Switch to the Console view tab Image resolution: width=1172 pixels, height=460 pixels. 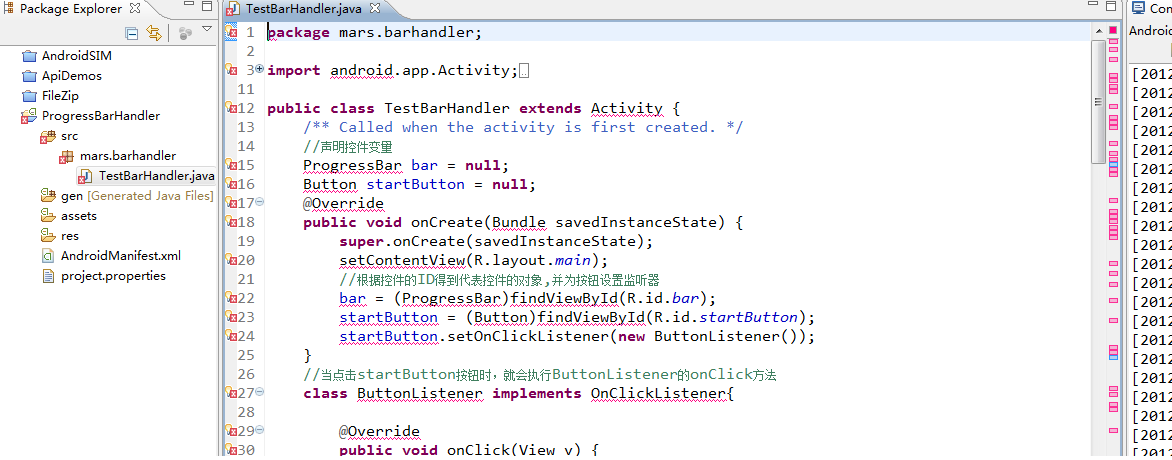click(x=1151, y=9)
